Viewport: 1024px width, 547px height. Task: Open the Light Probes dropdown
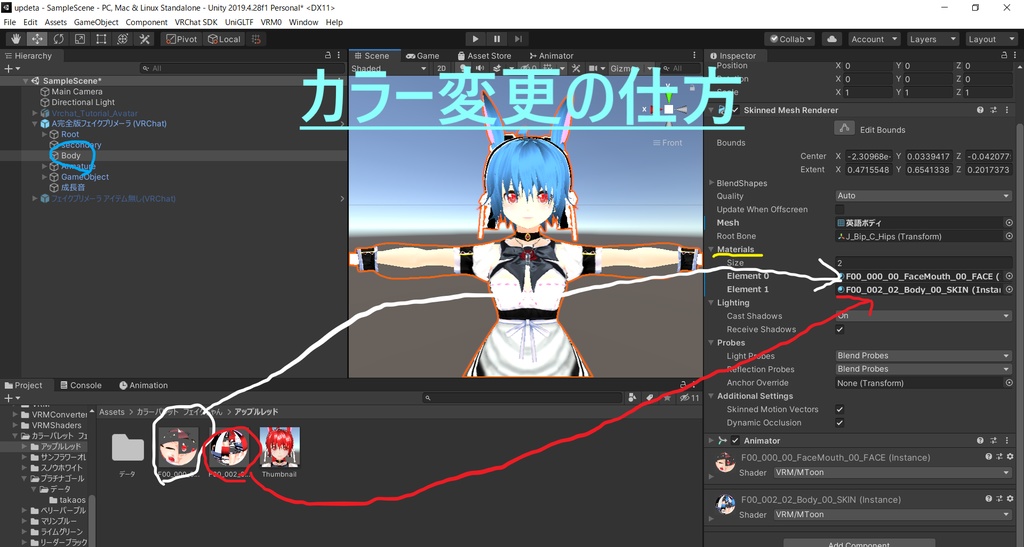click(x=923, y=356)
